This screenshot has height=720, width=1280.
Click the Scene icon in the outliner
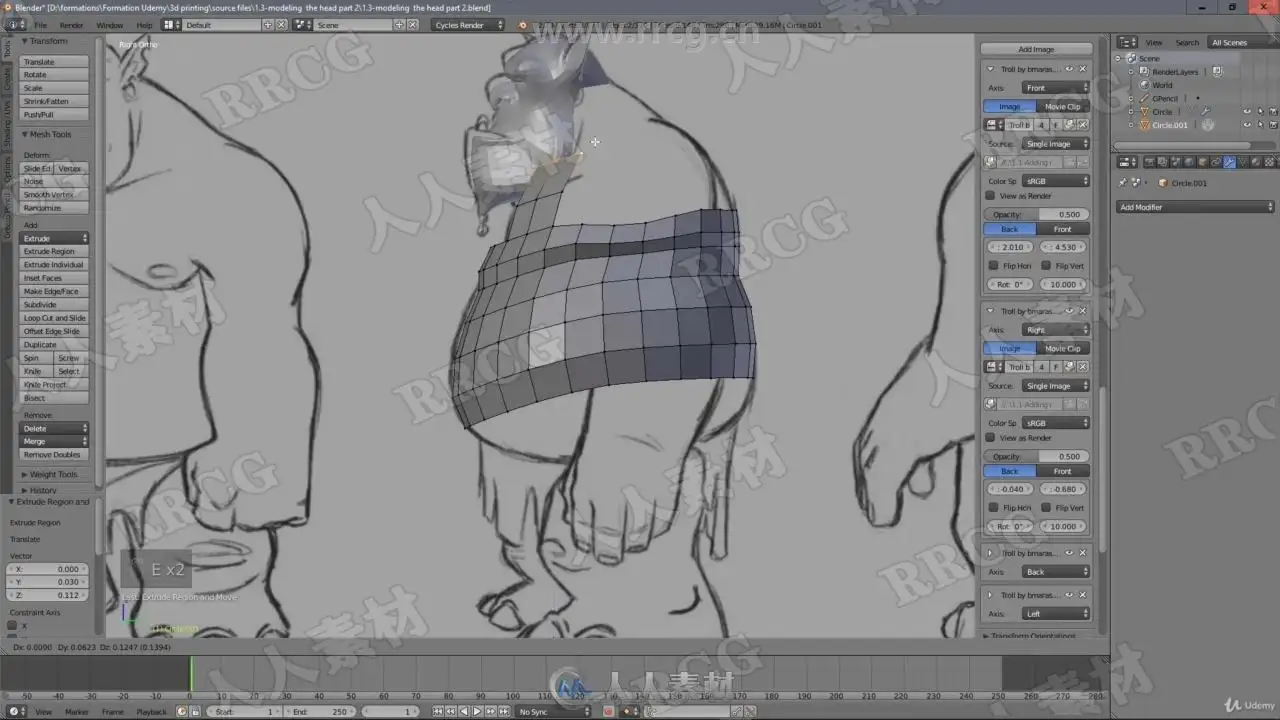point(1131,58)
